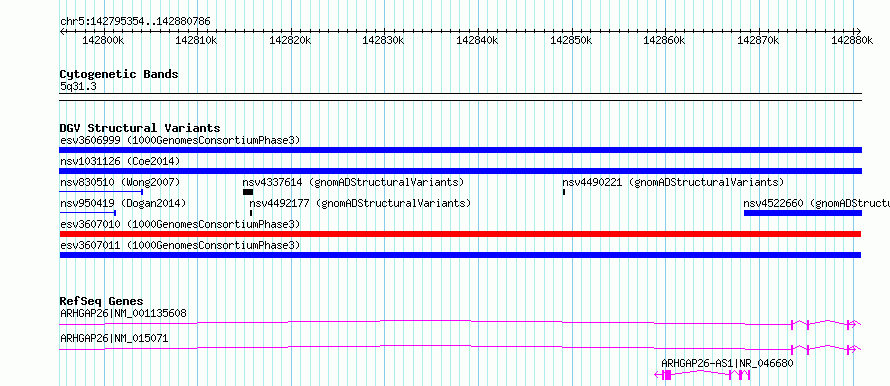Click the ARHGAP26|NM_015071 transcript label
This screenshot has width=890, height=386.
coord(114,338)
